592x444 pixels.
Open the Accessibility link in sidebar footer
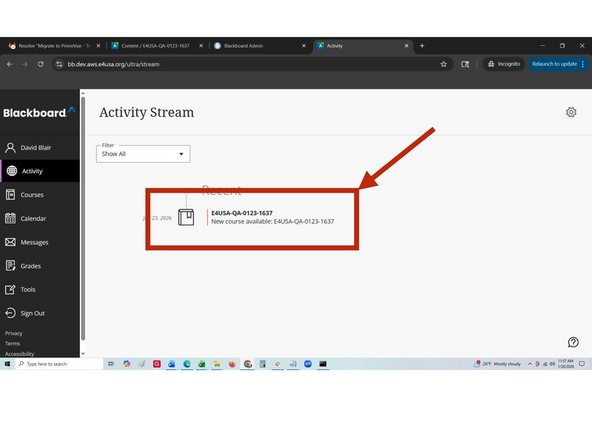tap(20, 354)
